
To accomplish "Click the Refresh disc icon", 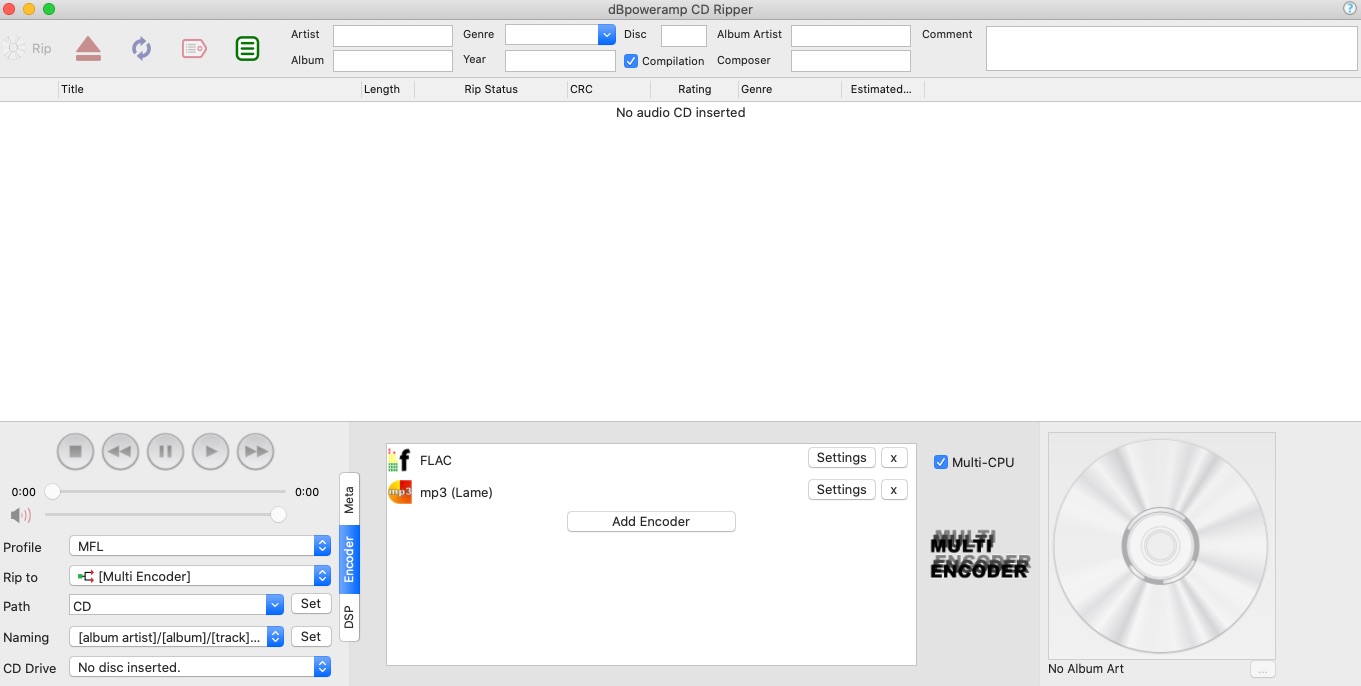I will pyautogui.click(x=142, y=48).
